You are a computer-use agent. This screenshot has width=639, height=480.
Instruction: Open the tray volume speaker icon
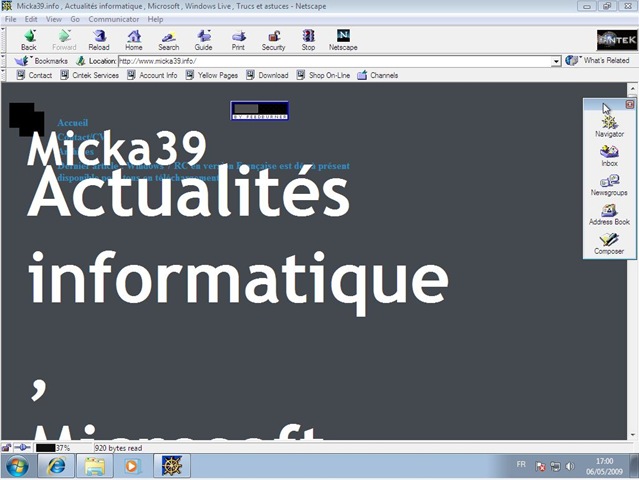click(570, 467)
